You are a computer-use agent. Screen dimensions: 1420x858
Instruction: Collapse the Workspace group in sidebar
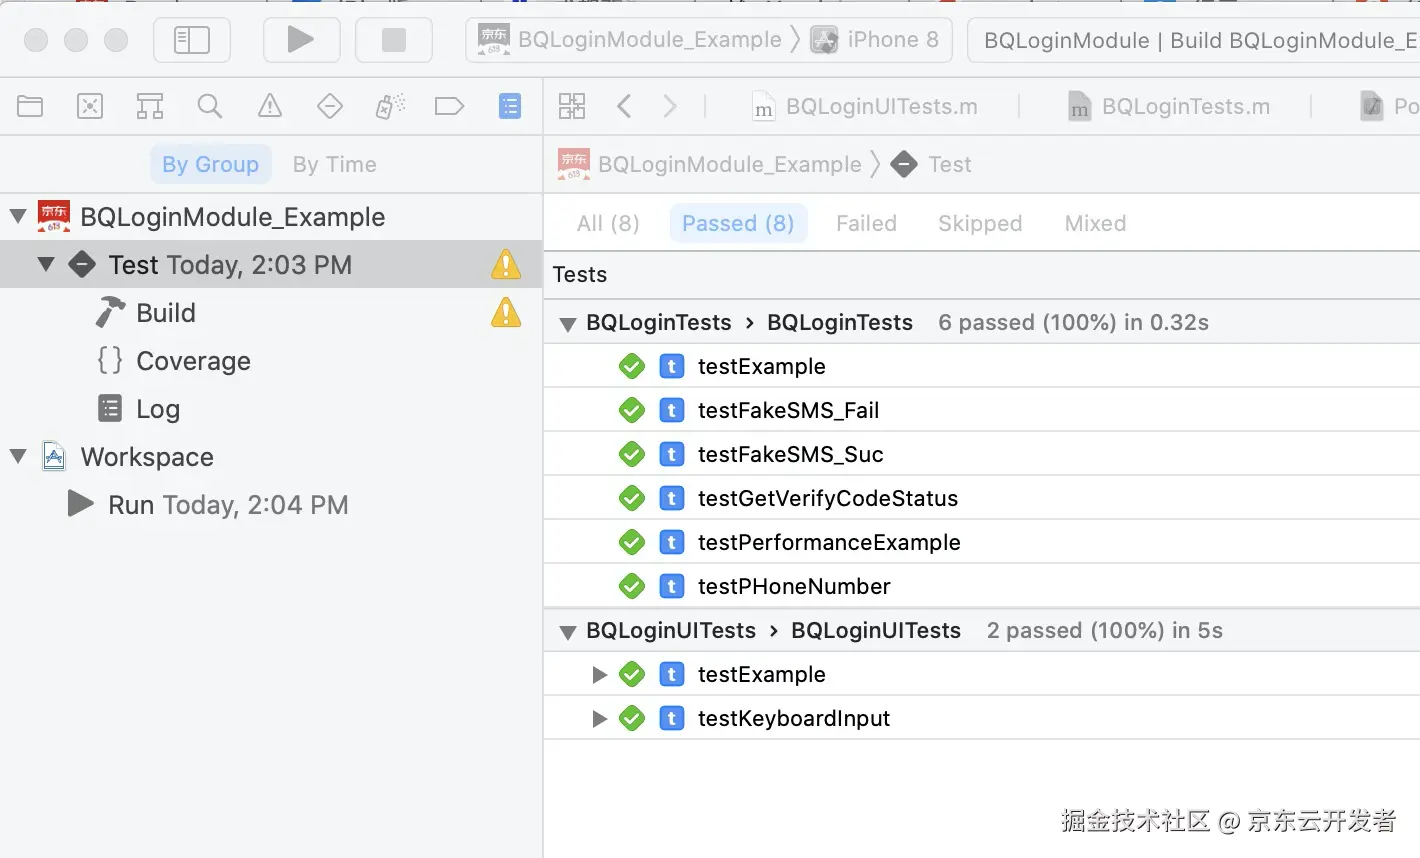point(18,457)
